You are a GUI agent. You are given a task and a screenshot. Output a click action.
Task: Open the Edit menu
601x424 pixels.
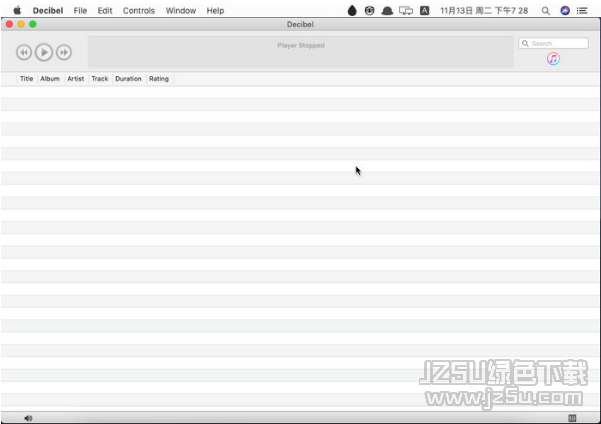pyautogui.click(x=105, y=10)
